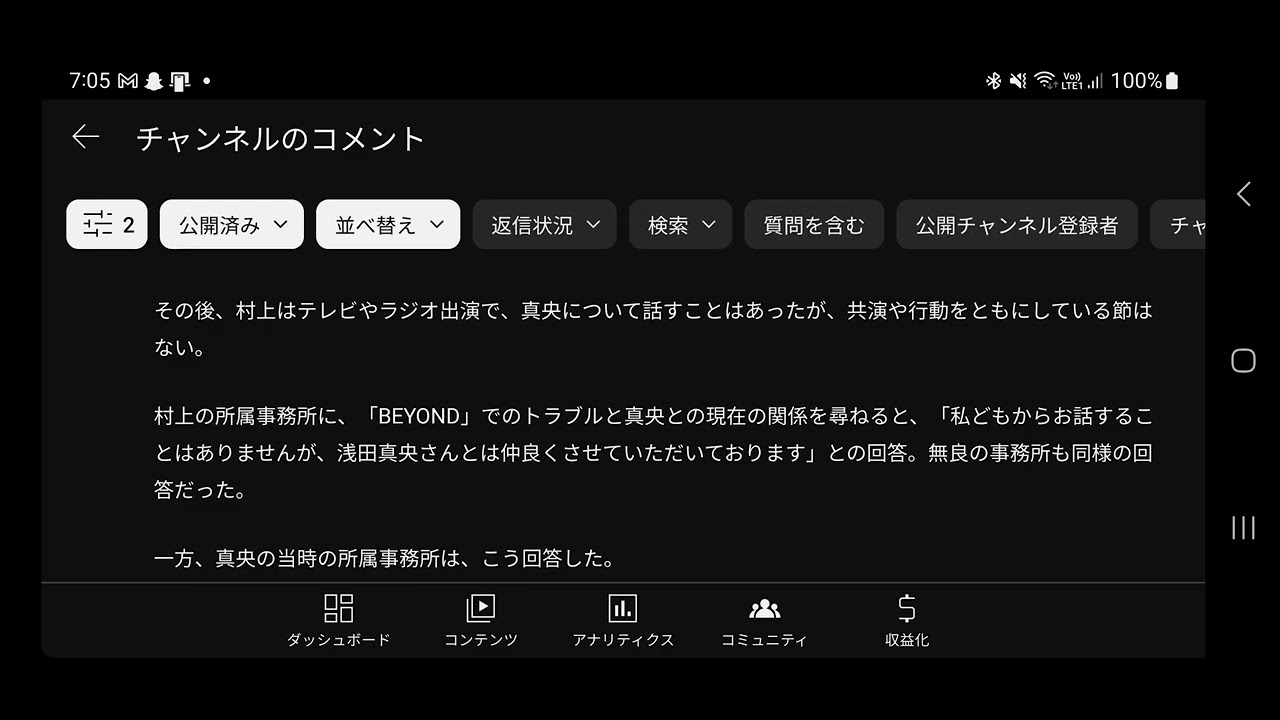This screenshot has height=720, width=1280.
Task: Tap the comment text mentioning BEYOND
Action: point(653,453)
